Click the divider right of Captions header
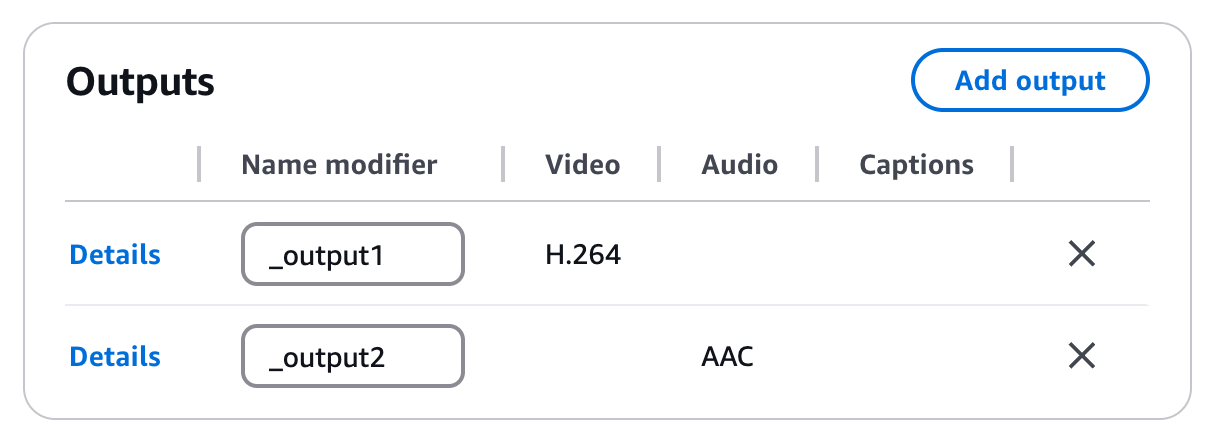This screenshot has height=438, width=1218. point(1013,165)
